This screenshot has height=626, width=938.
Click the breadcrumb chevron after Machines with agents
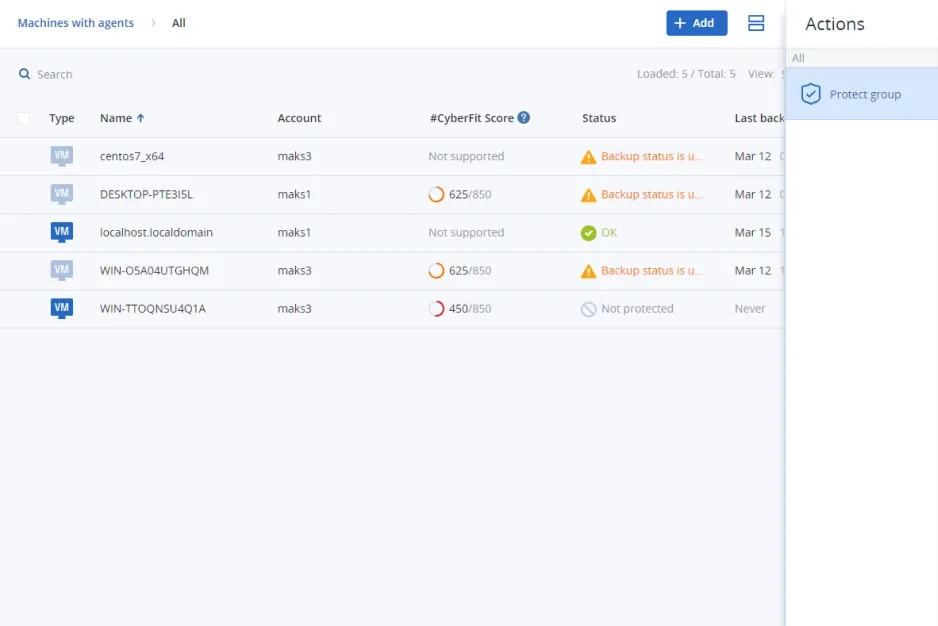coord(153,23)
